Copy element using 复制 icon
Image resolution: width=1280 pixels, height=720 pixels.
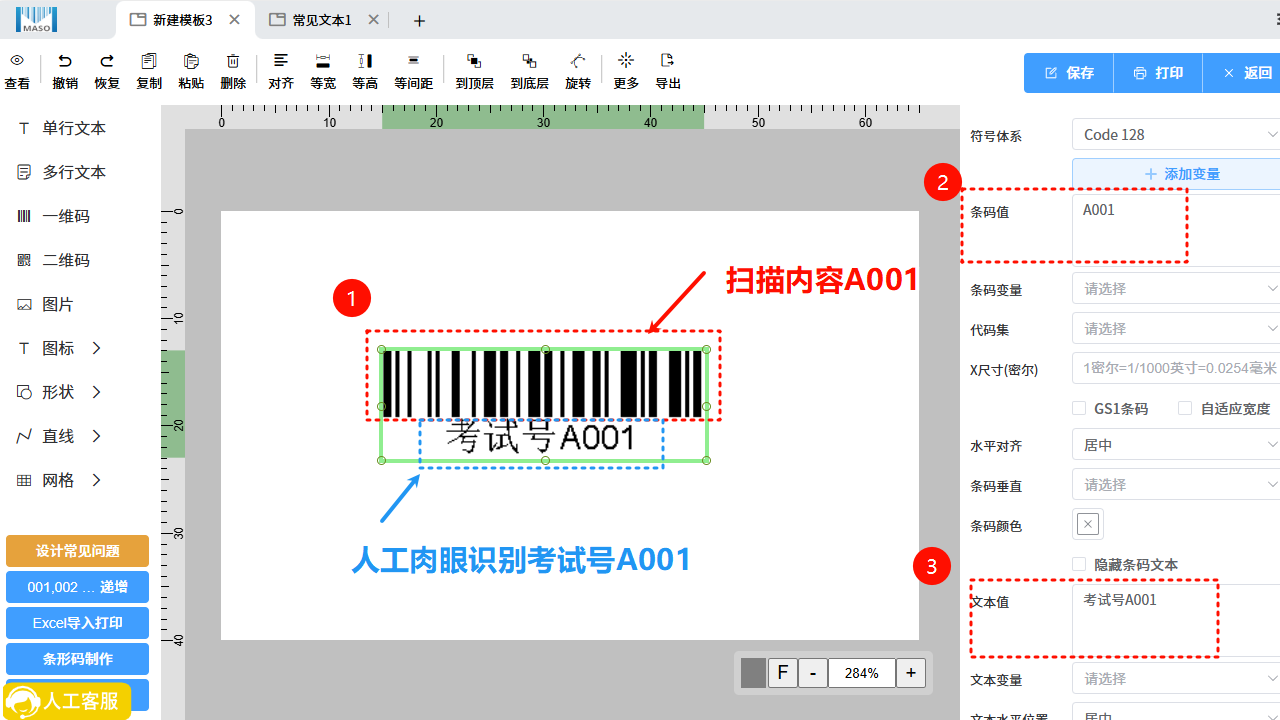tap(149, 61)
